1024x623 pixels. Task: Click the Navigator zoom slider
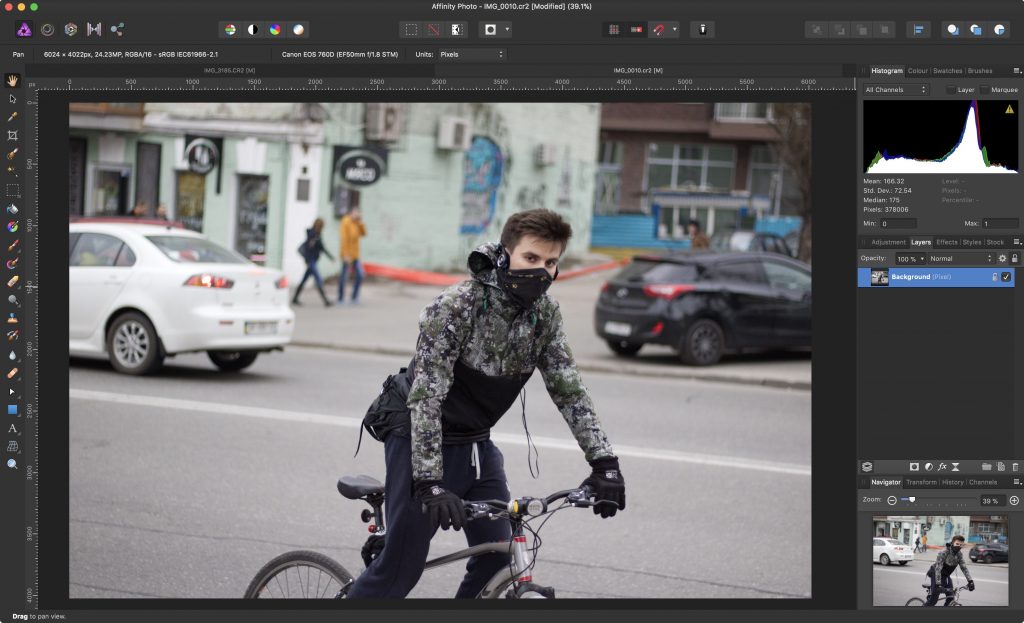click(x=938, y=500)
